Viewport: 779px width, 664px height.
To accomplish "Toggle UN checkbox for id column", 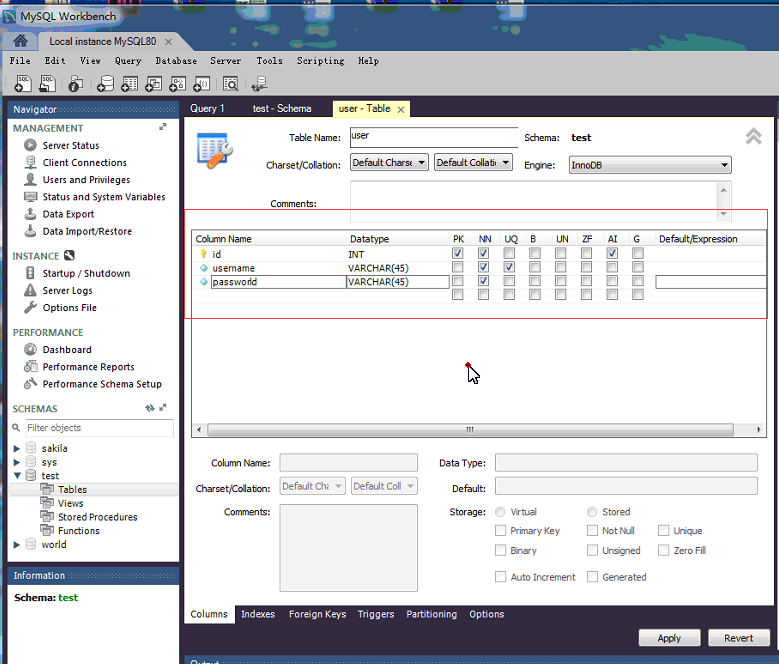I will pos(561,253).
